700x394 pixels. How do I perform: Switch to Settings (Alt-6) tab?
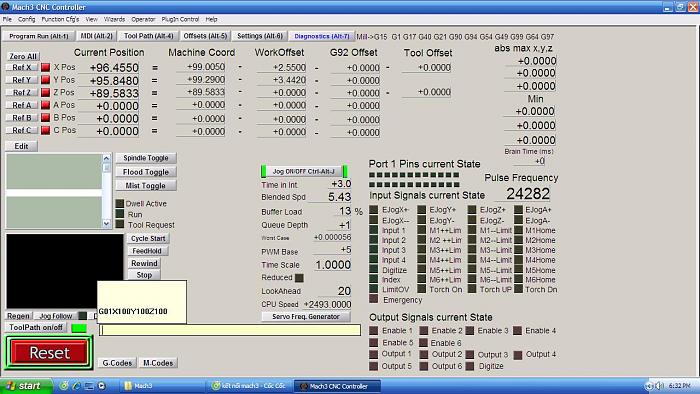[x=259, y=36]
